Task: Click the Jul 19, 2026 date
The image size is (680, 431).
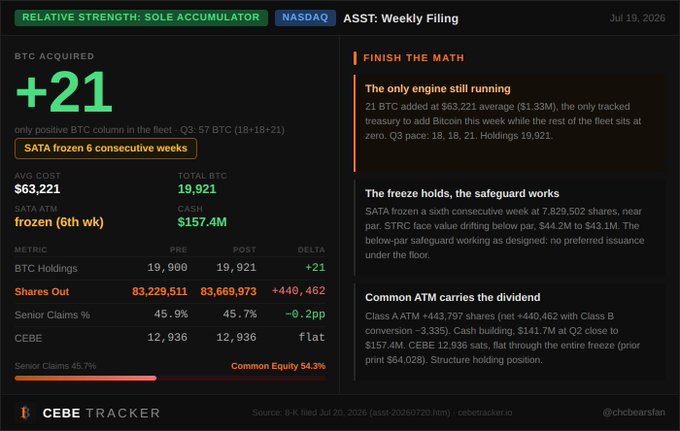Action: (637, 18)
